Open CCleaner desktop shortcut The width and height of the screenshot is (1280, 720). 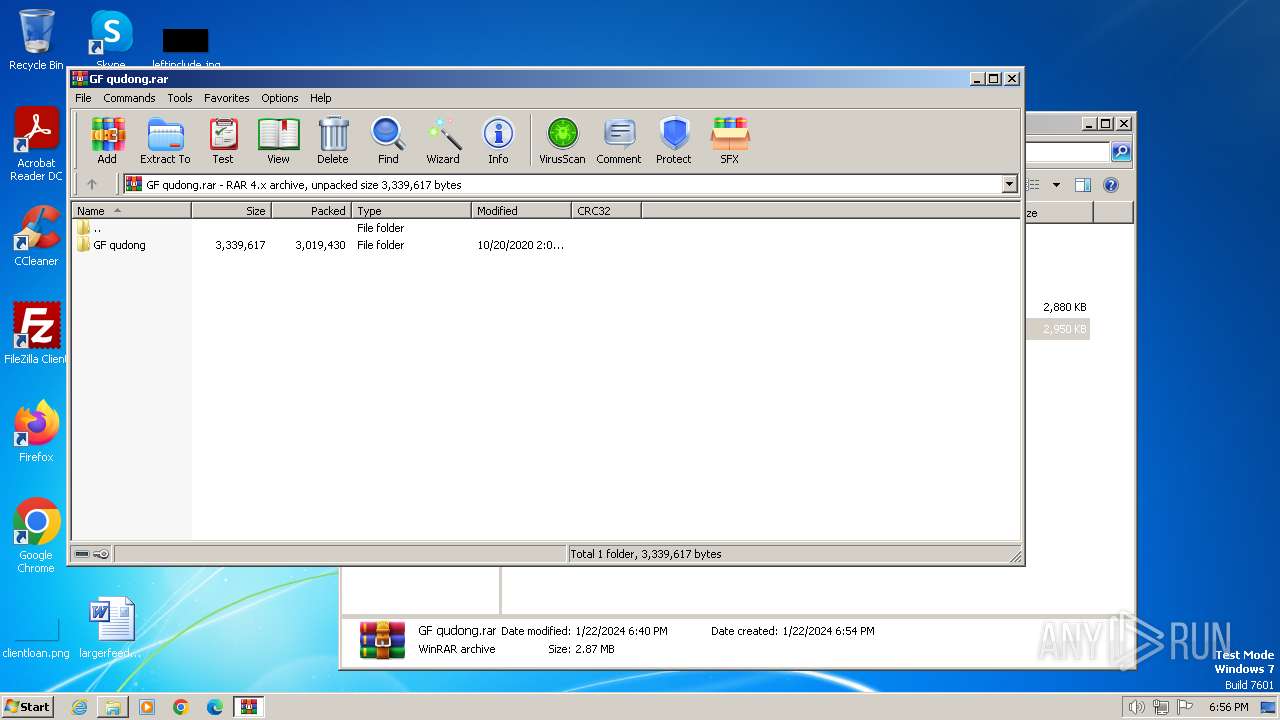coord(36,236)
